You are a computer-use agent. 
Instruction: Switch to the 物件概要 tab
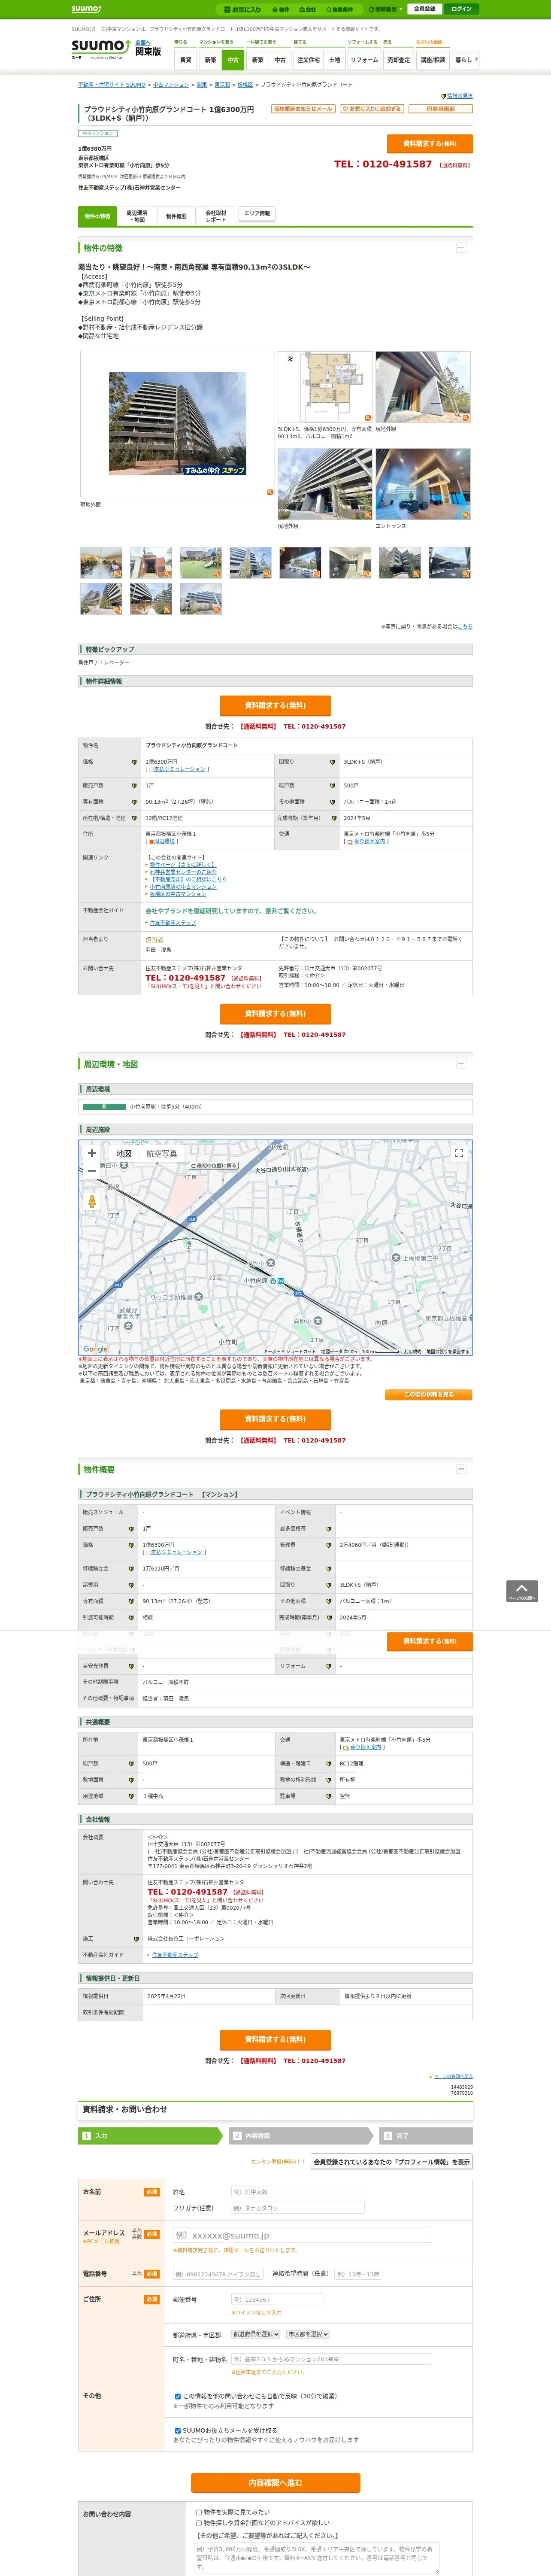pyautogui.click(x=176, y=216)
